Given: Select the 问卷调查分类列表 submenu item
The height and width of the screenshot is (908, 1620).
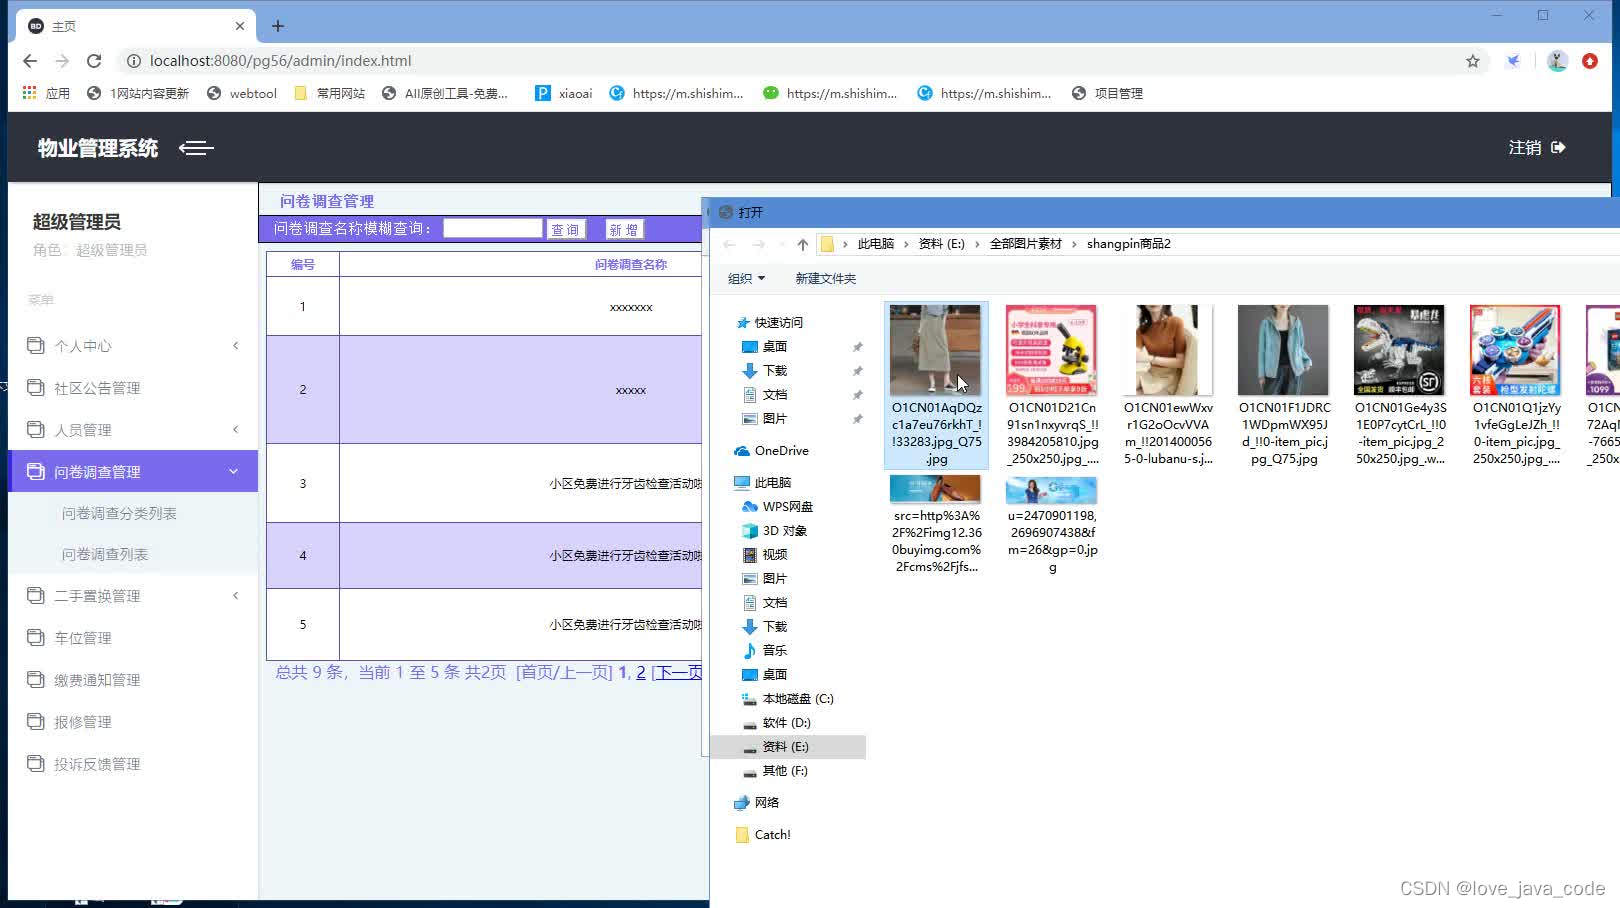Looking at the screenshot, I should 118,513.
